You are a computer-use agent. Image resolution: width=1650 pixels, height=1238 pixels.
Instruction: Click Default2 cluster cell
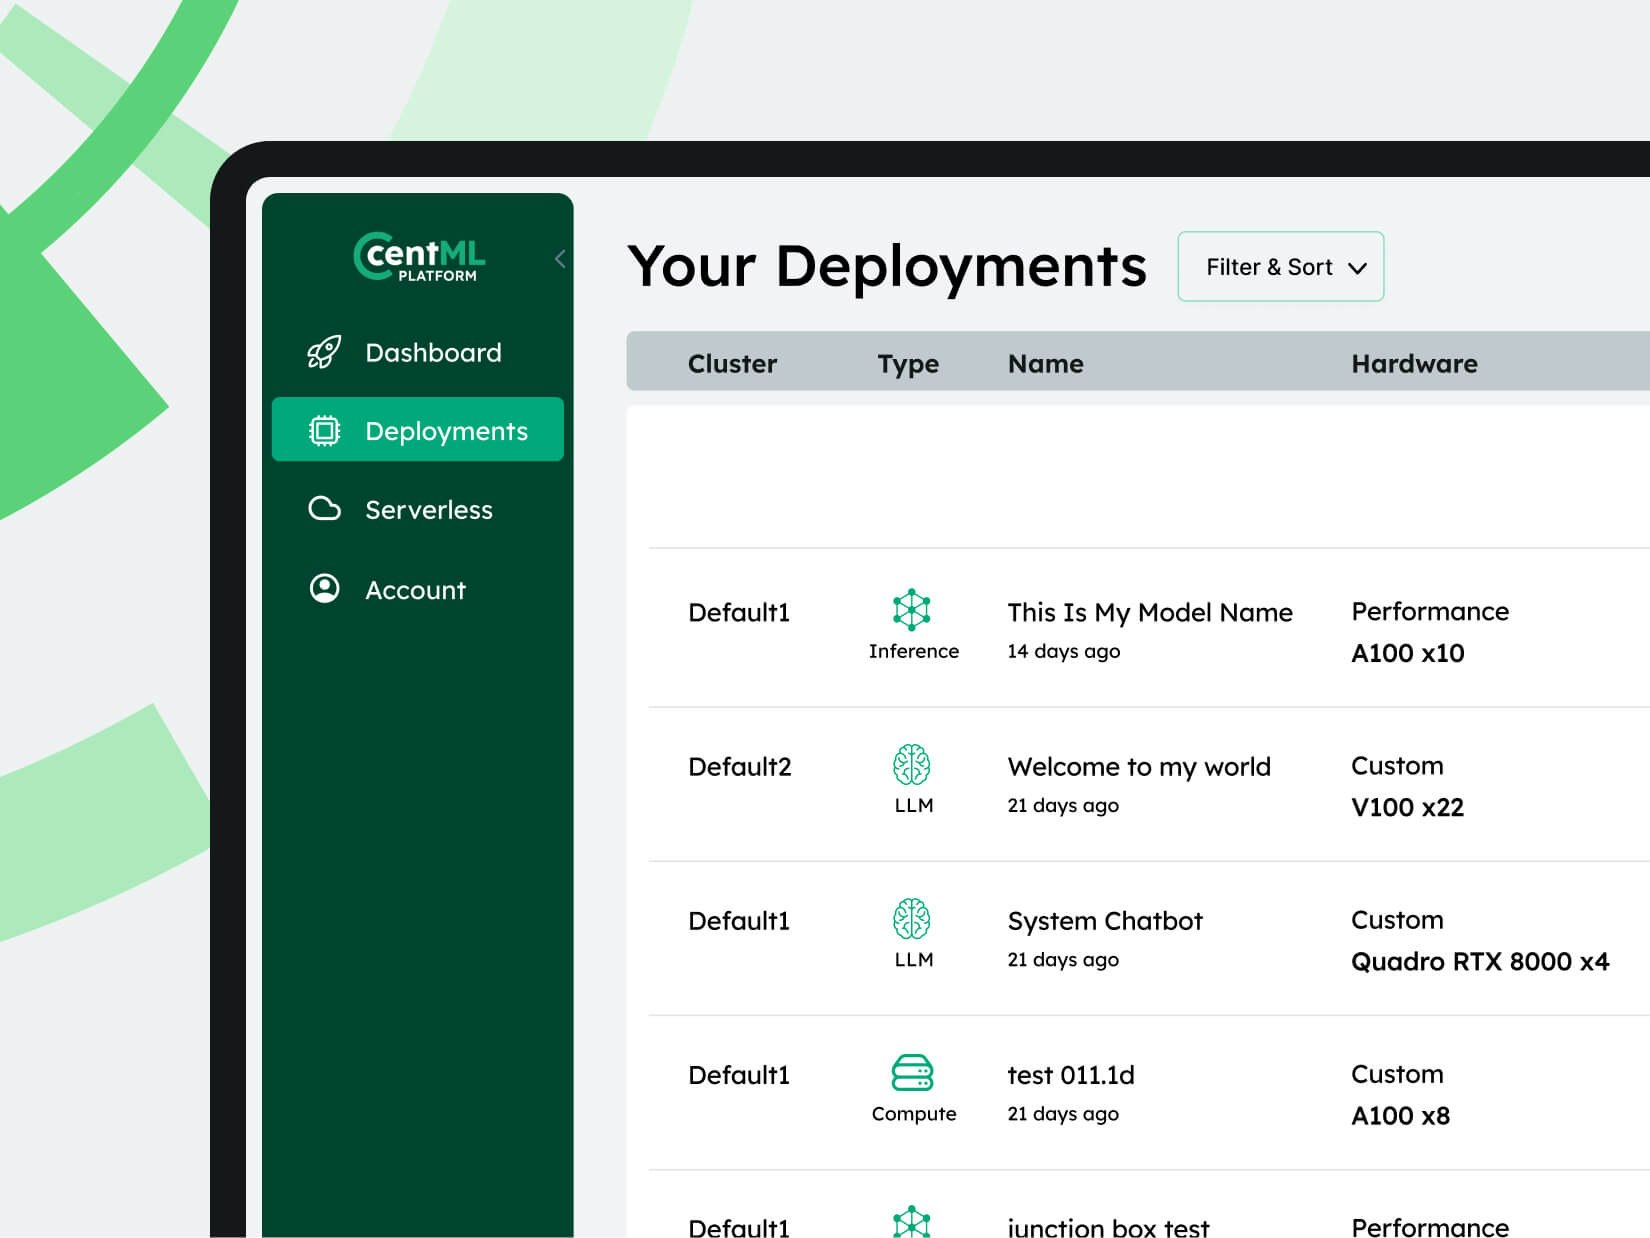pos(740,767)
